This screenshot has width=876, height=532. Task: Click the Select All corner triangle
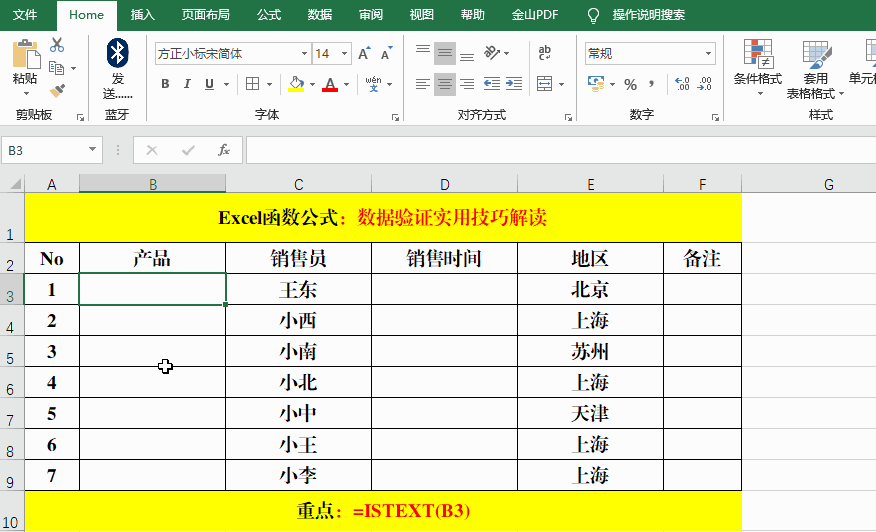point(14,183)
